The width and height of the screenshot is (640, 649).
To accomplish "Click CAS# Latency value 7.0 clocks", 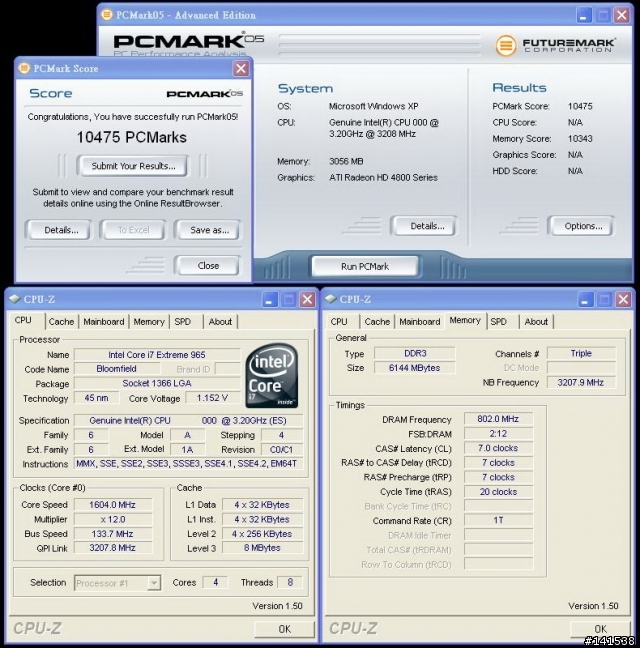I will coord(498,448).
